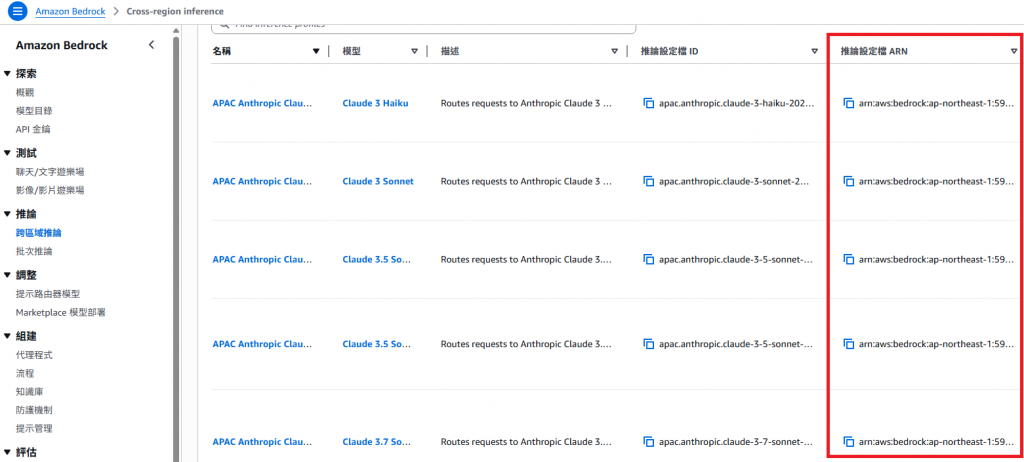Screen dimensions: 1024x462
Task: Collapse the Amazon Bedrock sidebar with the chevron
Action: (x=152, y=45)
